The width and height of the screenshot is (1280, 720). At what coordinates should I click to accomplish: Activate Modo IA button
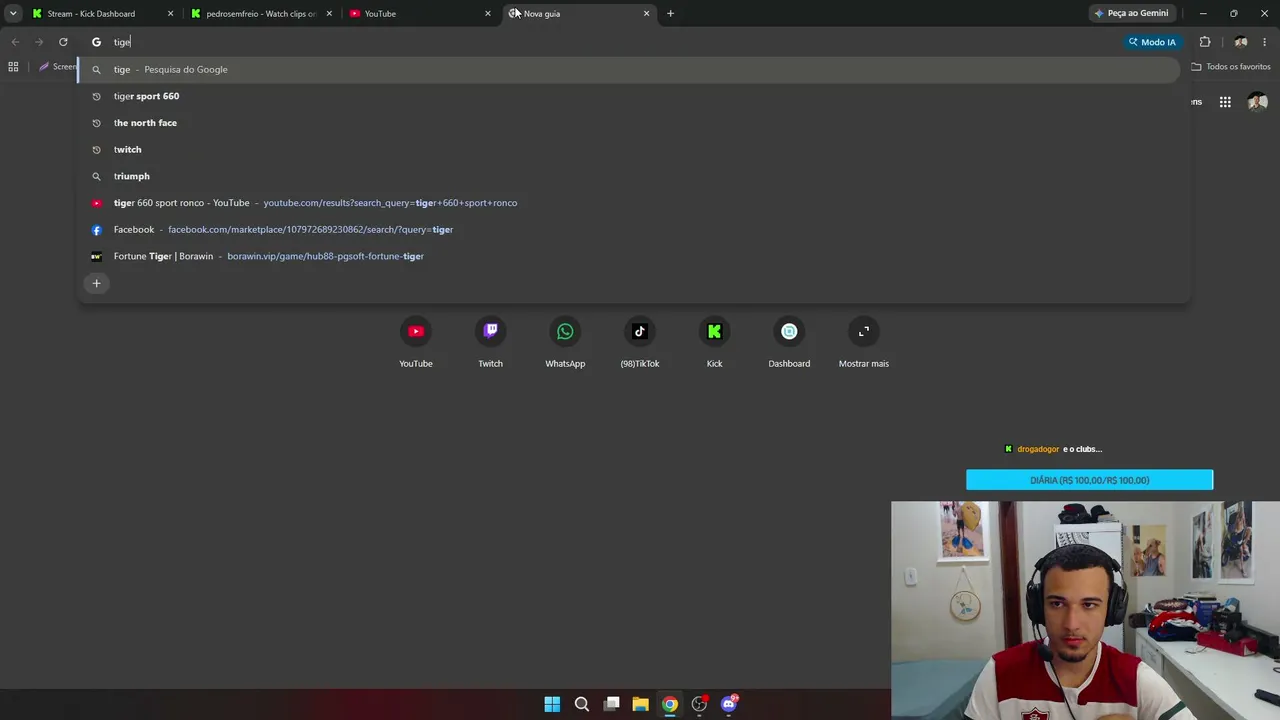coord(1152,42)
